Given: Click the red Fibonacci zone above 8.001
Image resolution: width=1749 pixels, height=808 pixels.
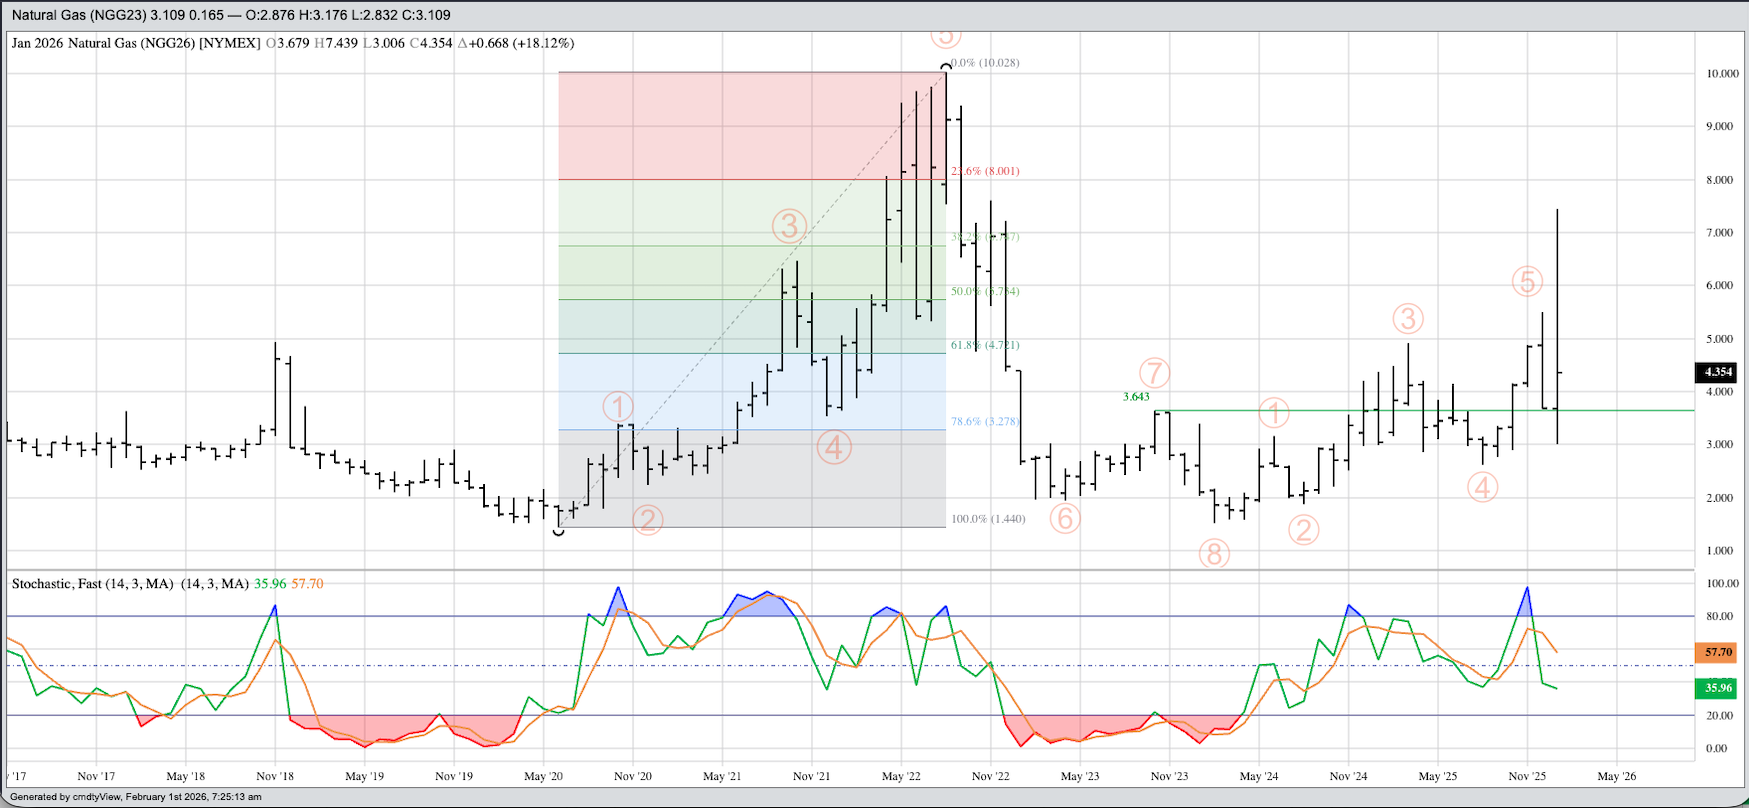Looking at the screenshot, I should (750, 125).
